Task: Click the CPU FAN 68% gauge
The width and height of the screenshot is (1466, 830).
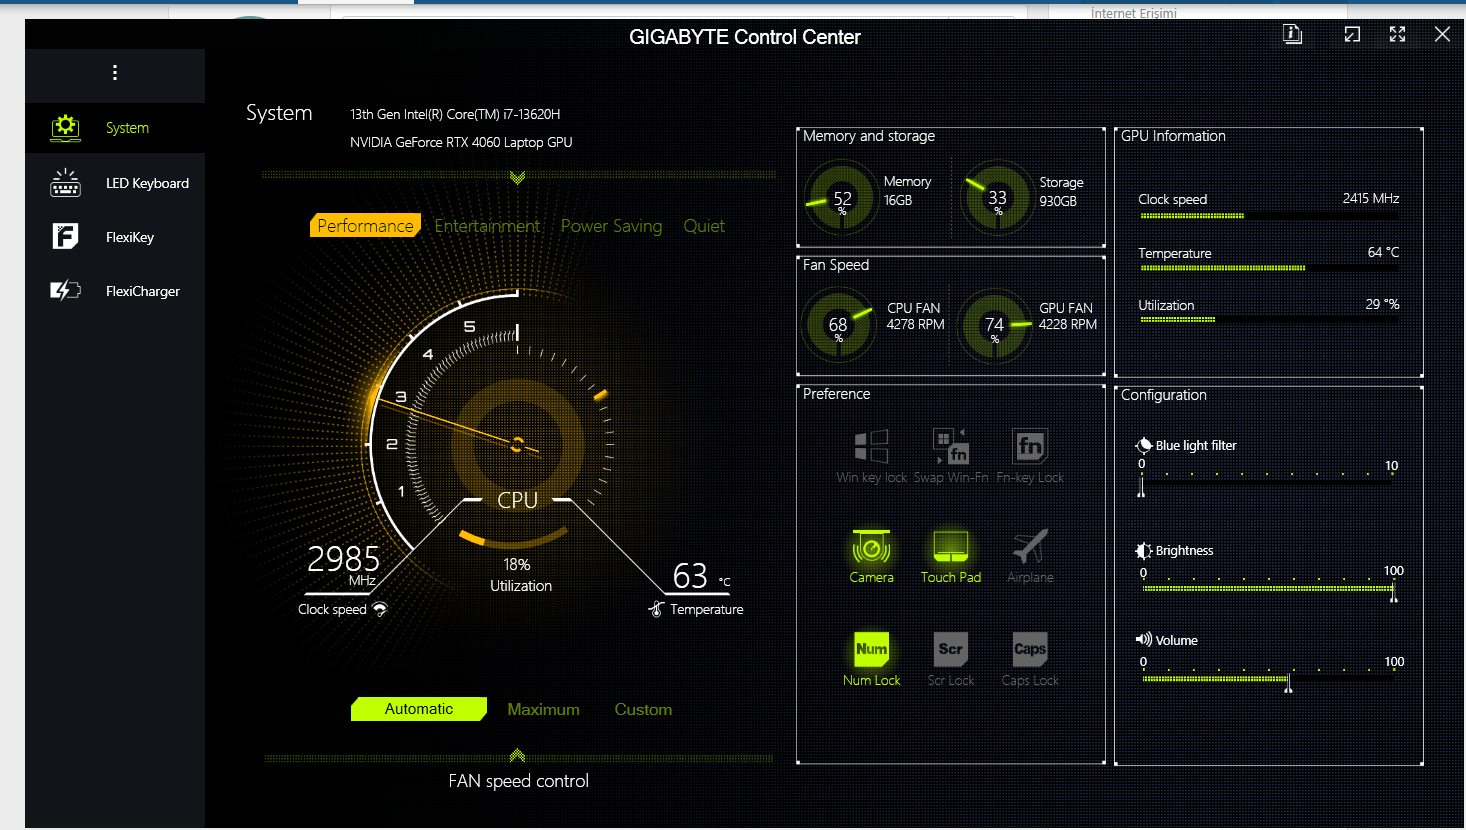Action: (838, 325)
